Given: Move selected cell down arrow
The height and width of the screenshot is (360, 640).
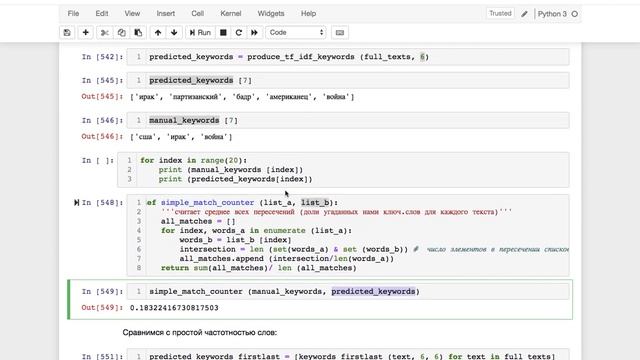Looking at the screenshot, I should pyautogui.click(x=174, y=33).
